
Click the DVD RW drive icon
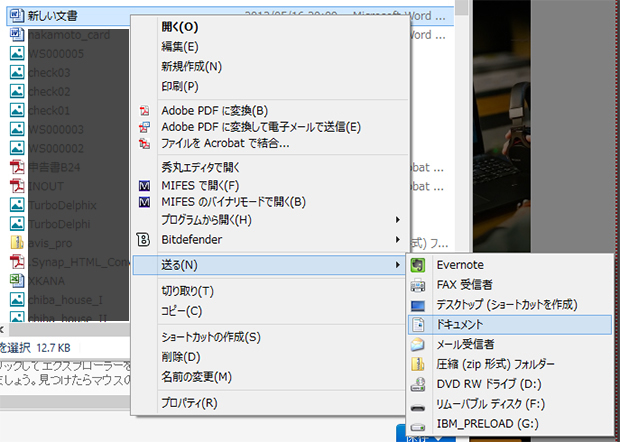418,384
